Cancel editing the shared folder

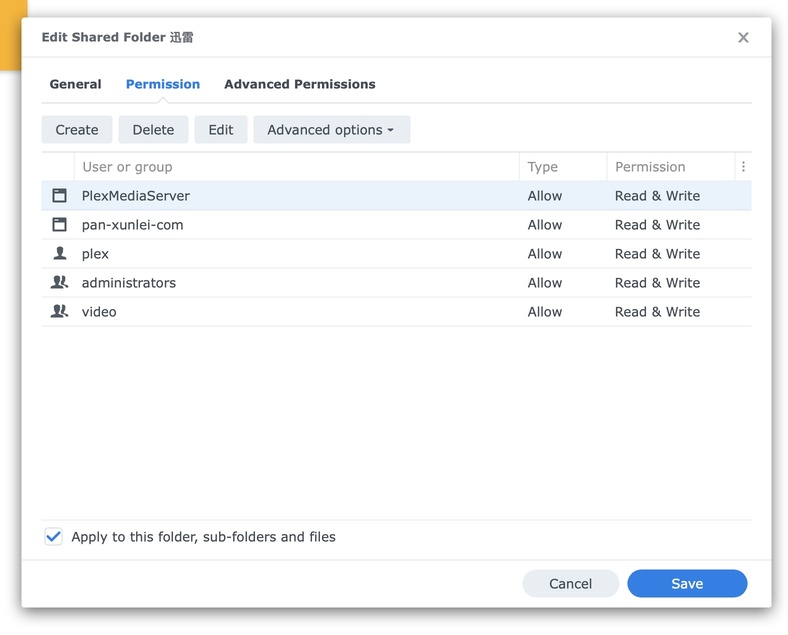pos(571,584)
